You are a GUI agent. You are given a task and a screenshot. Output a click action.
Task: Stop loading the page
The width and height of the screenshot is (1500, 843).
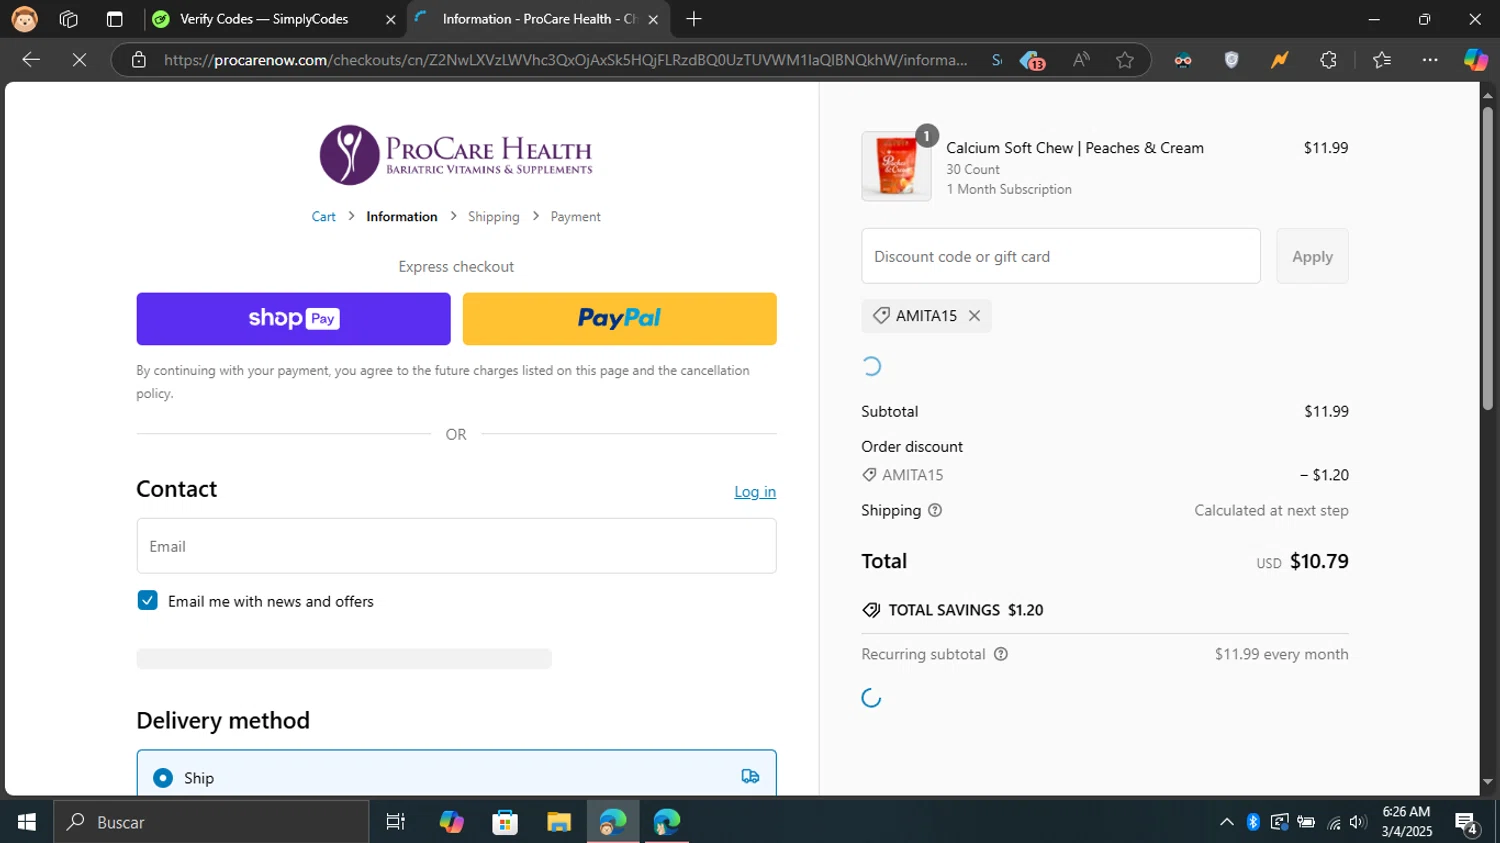point(80,60)
